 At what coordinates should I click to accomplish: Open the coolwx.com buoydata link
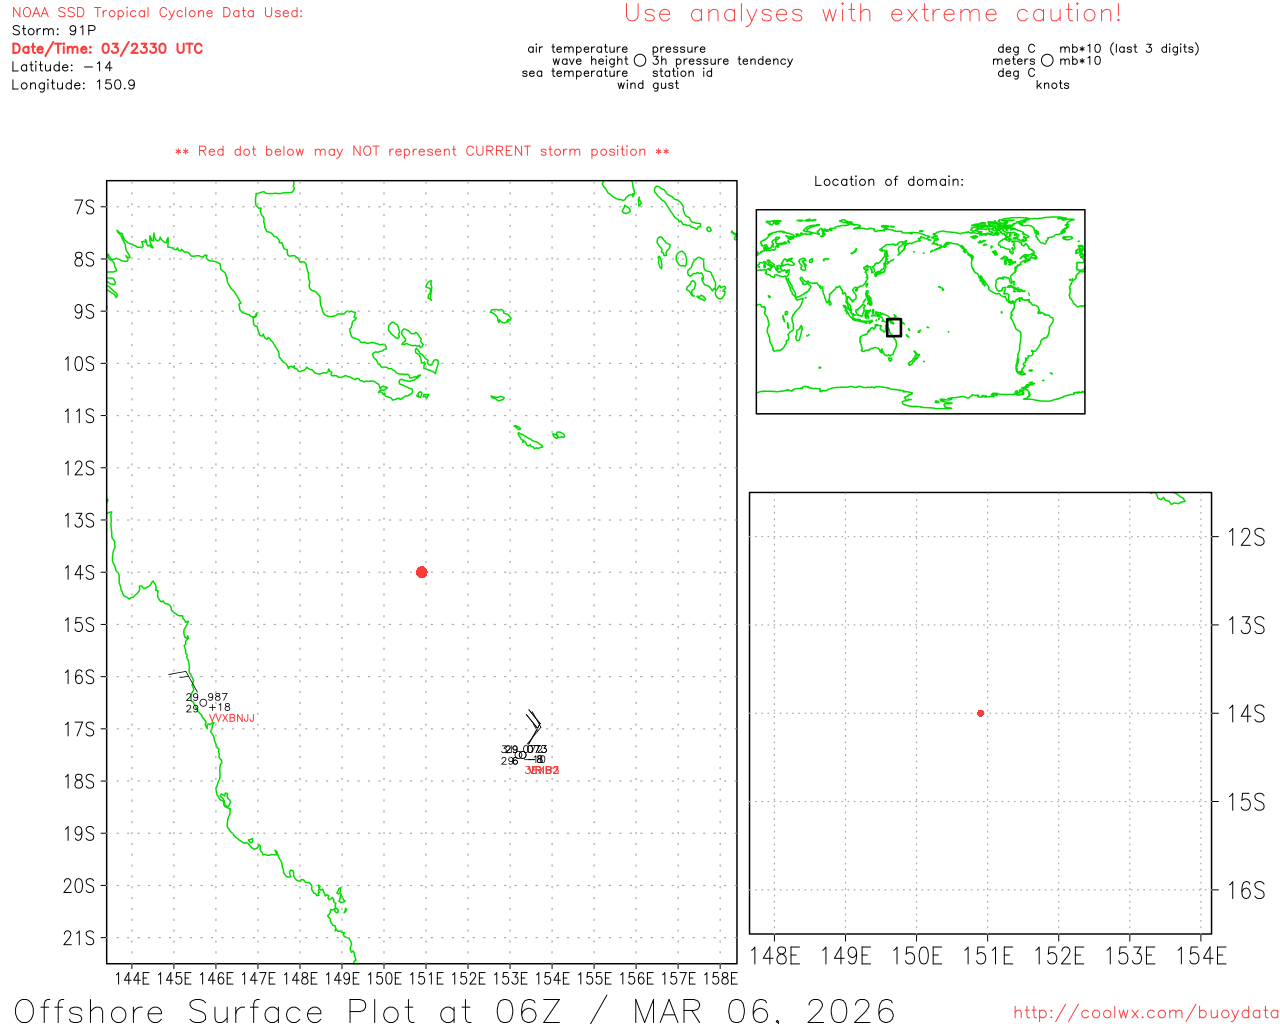point(1145,1013)
